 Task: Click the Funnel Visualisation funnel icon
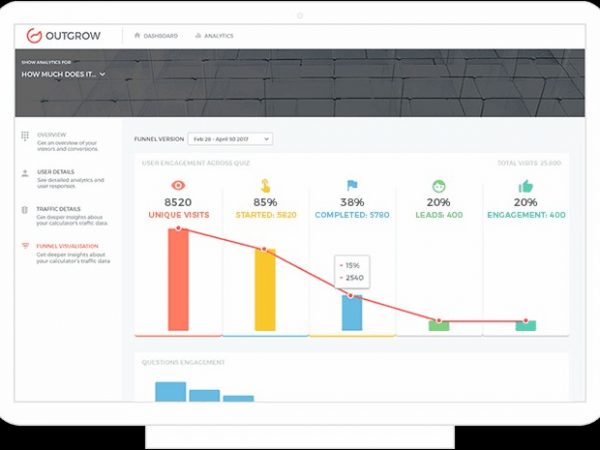pyautogui.click(x=25, y=247)
